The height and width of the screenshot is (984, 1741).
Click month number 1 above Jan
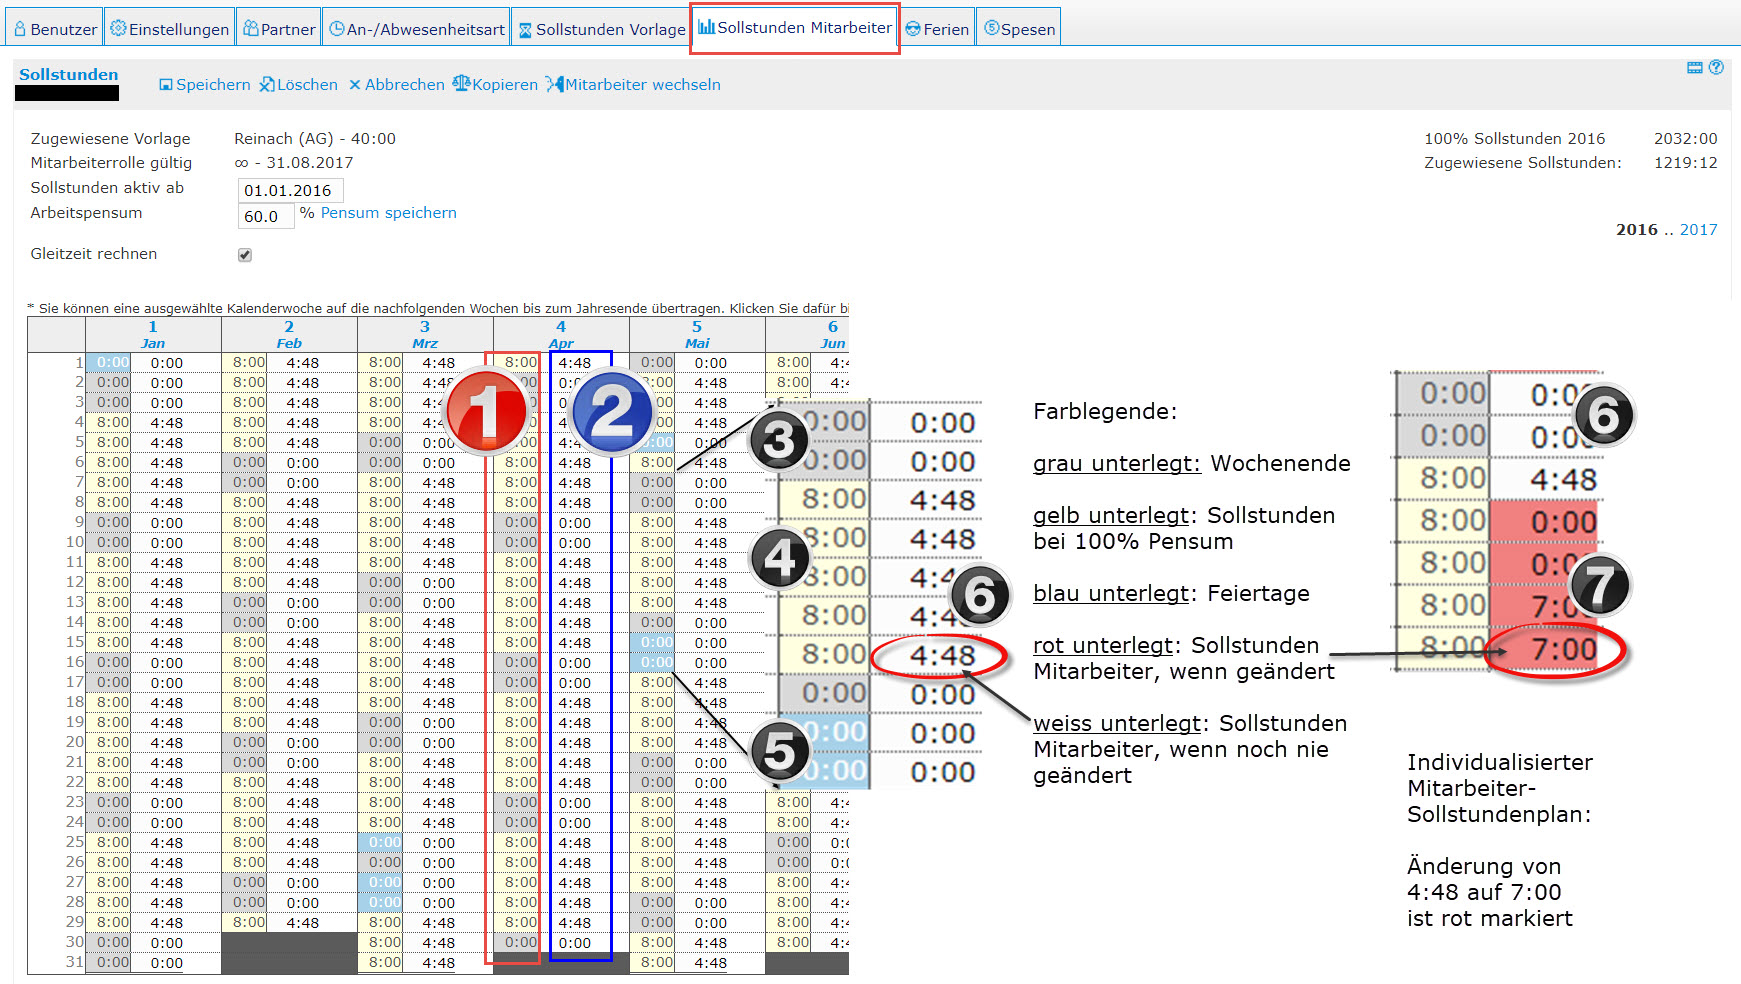click(153, 327)
